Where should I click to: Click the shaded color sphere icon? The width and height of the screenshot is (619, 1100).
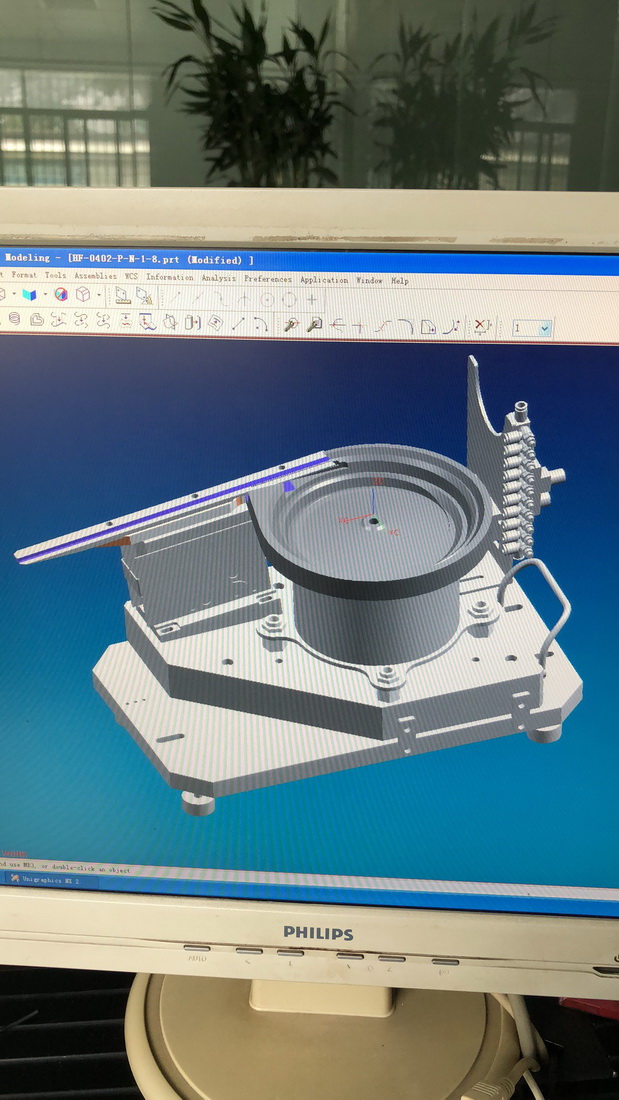(x=60, y=295)
